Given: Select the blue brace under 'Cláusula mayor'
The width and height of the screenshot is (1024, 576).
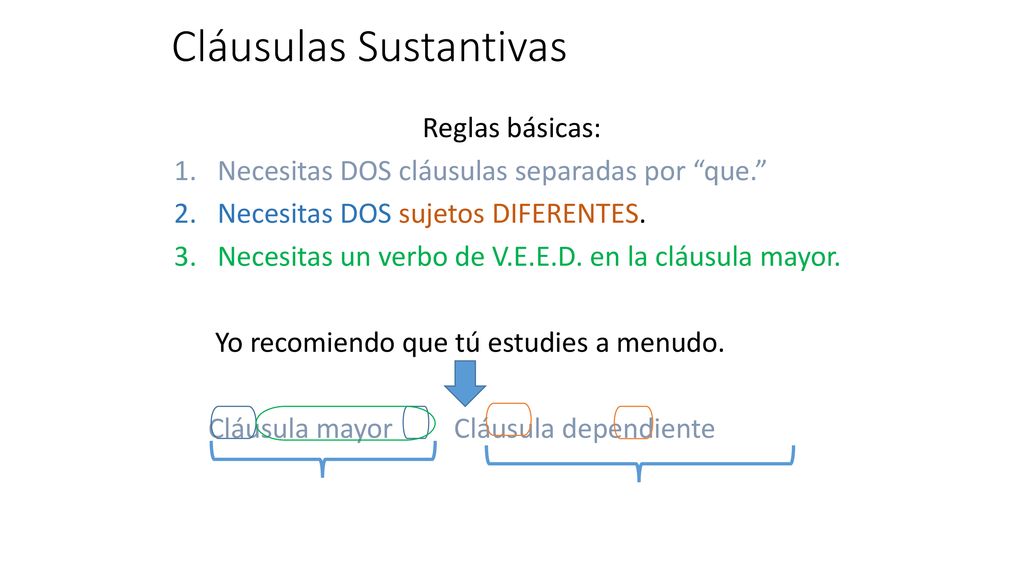Looking at the screenshot, I should click(x=323, y=459).
